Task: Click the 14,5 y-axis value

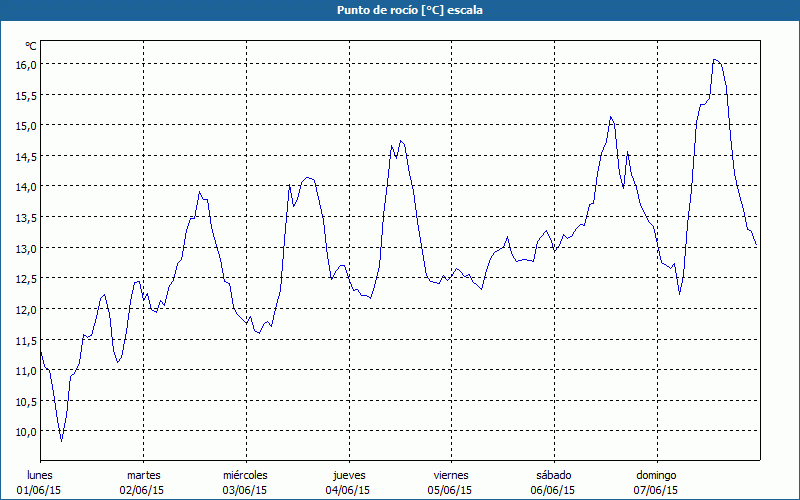Action: click(26, 156)
